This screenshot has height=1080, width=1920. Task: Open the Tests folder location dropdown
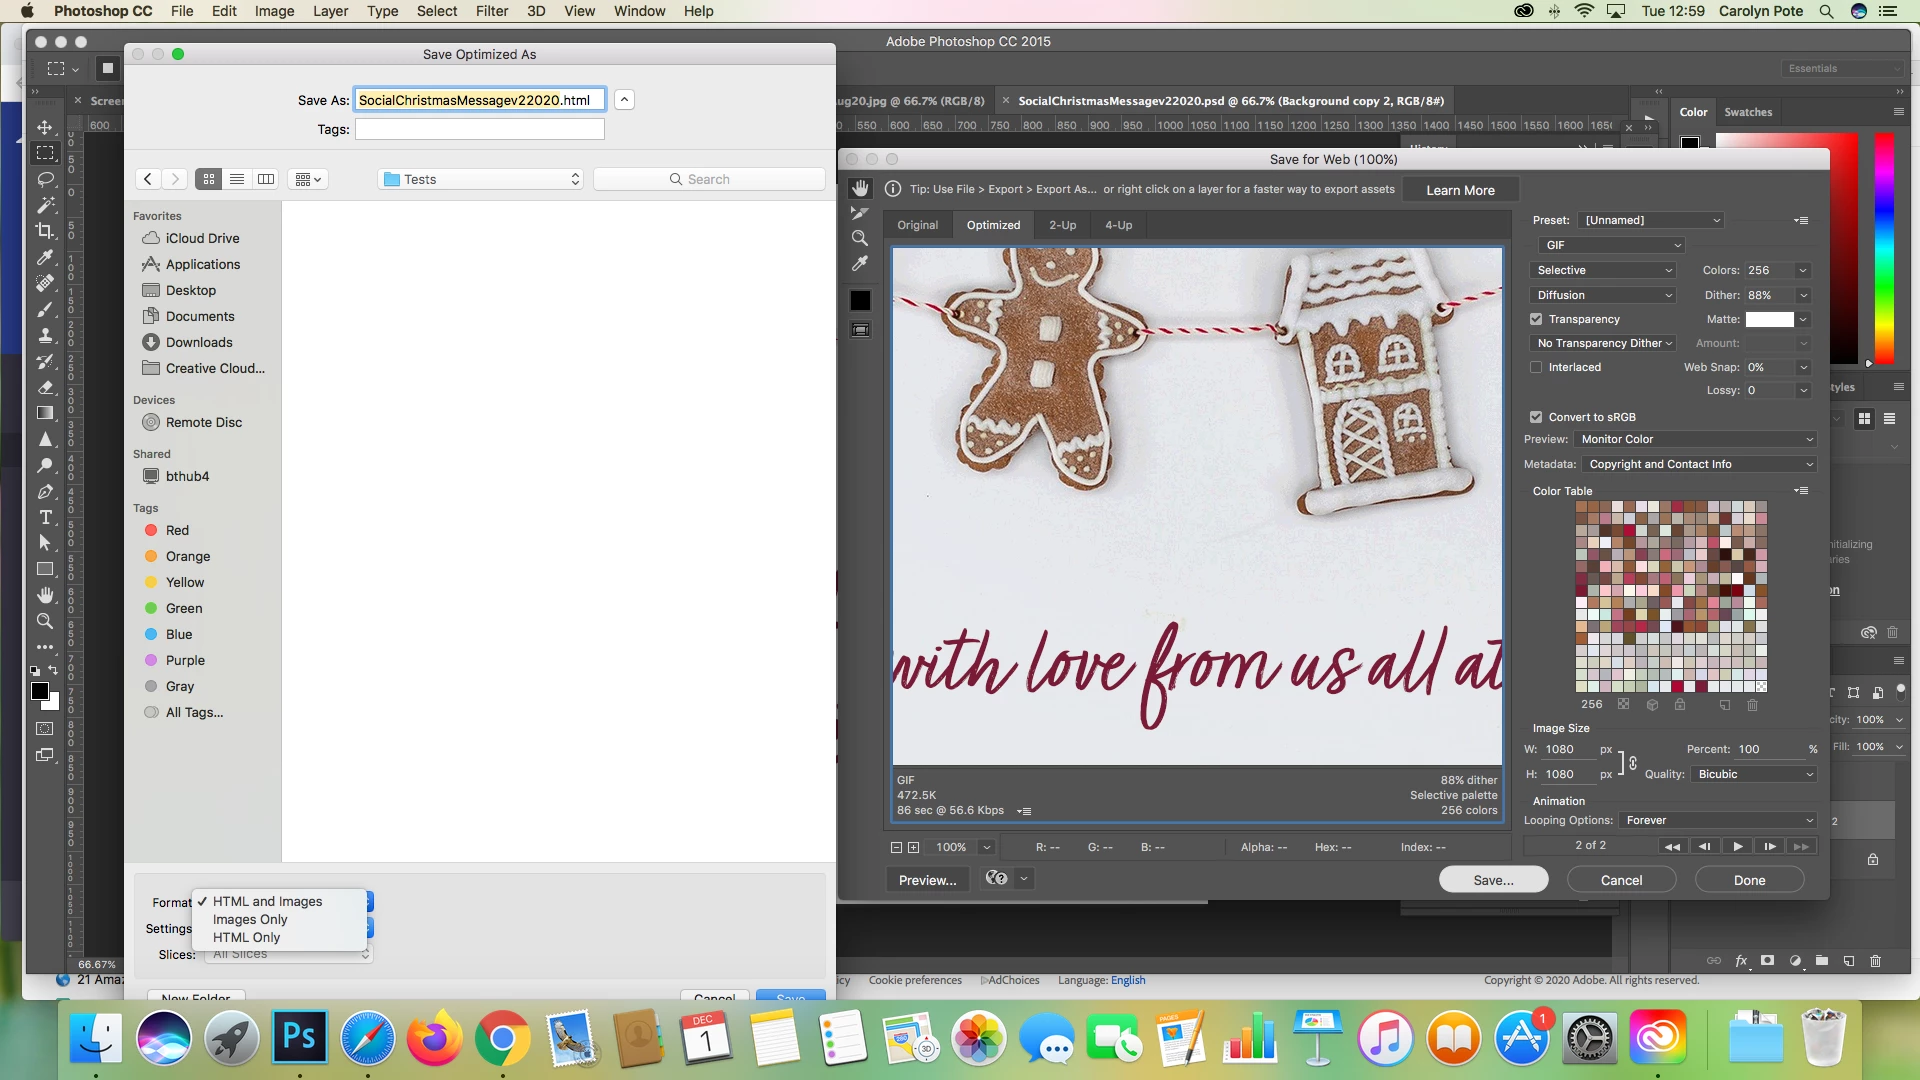(x=482, y=179)
